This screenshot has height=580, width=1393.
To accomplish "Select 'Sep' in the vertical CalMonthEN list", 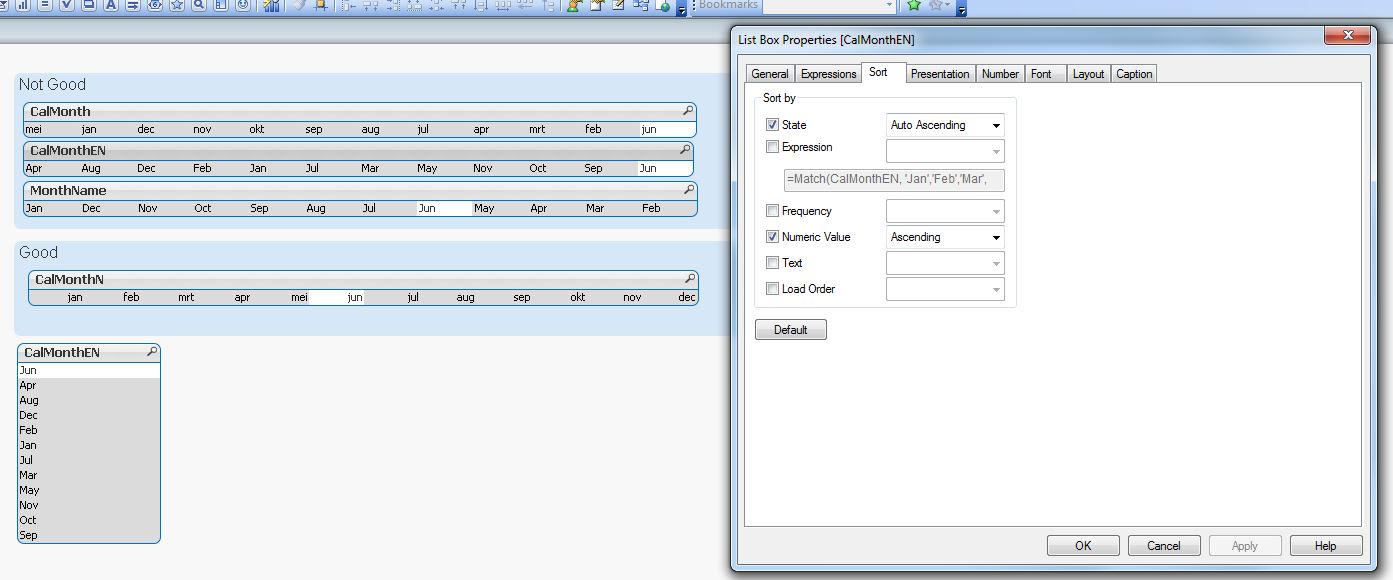I will click(x=88, y=535).
